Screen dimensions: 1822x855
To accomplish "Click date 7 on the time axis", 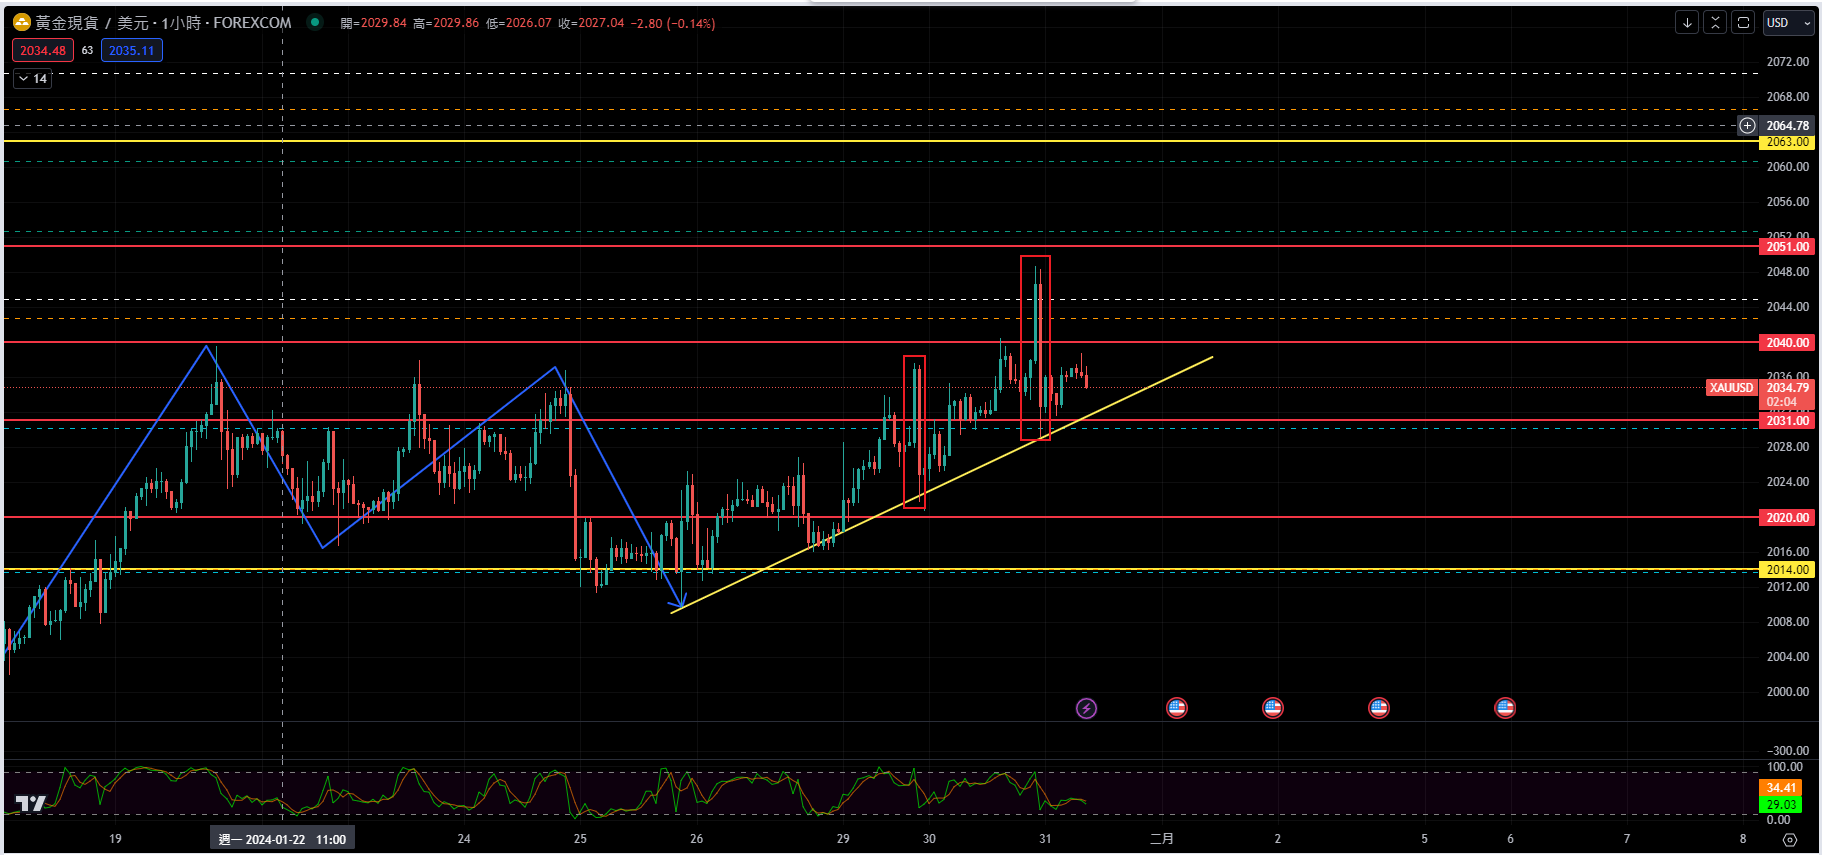I will tap(1626, 839).
